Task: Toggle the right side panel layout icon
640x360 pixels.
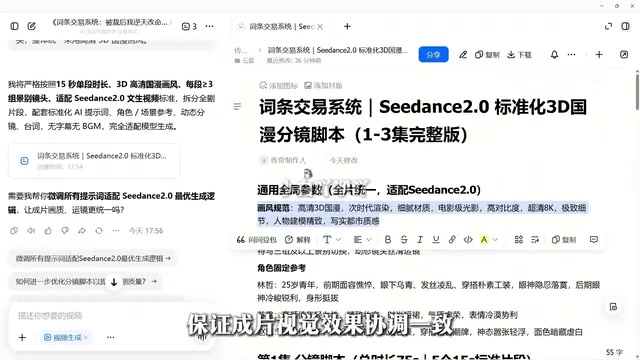Action: (625, 26)
